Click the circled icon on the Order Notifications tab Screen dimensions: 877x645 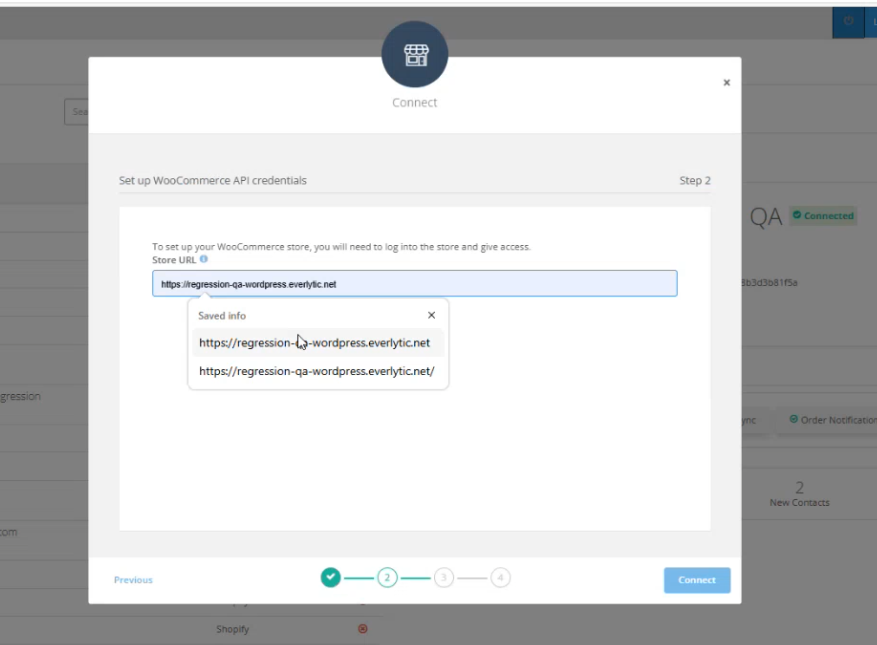point(793,418)
